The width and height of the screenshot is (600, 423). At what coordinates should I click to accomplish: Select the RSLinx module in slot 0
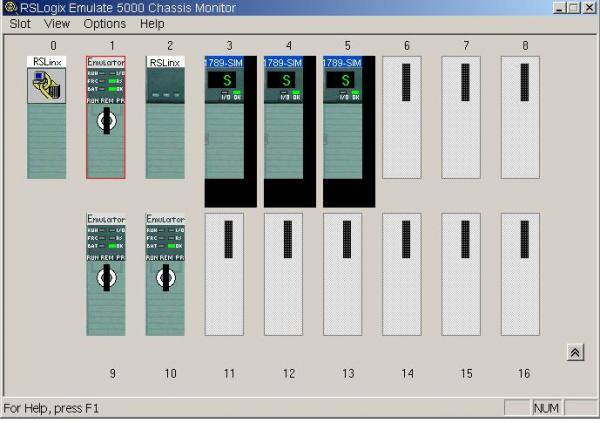point(47,117)
